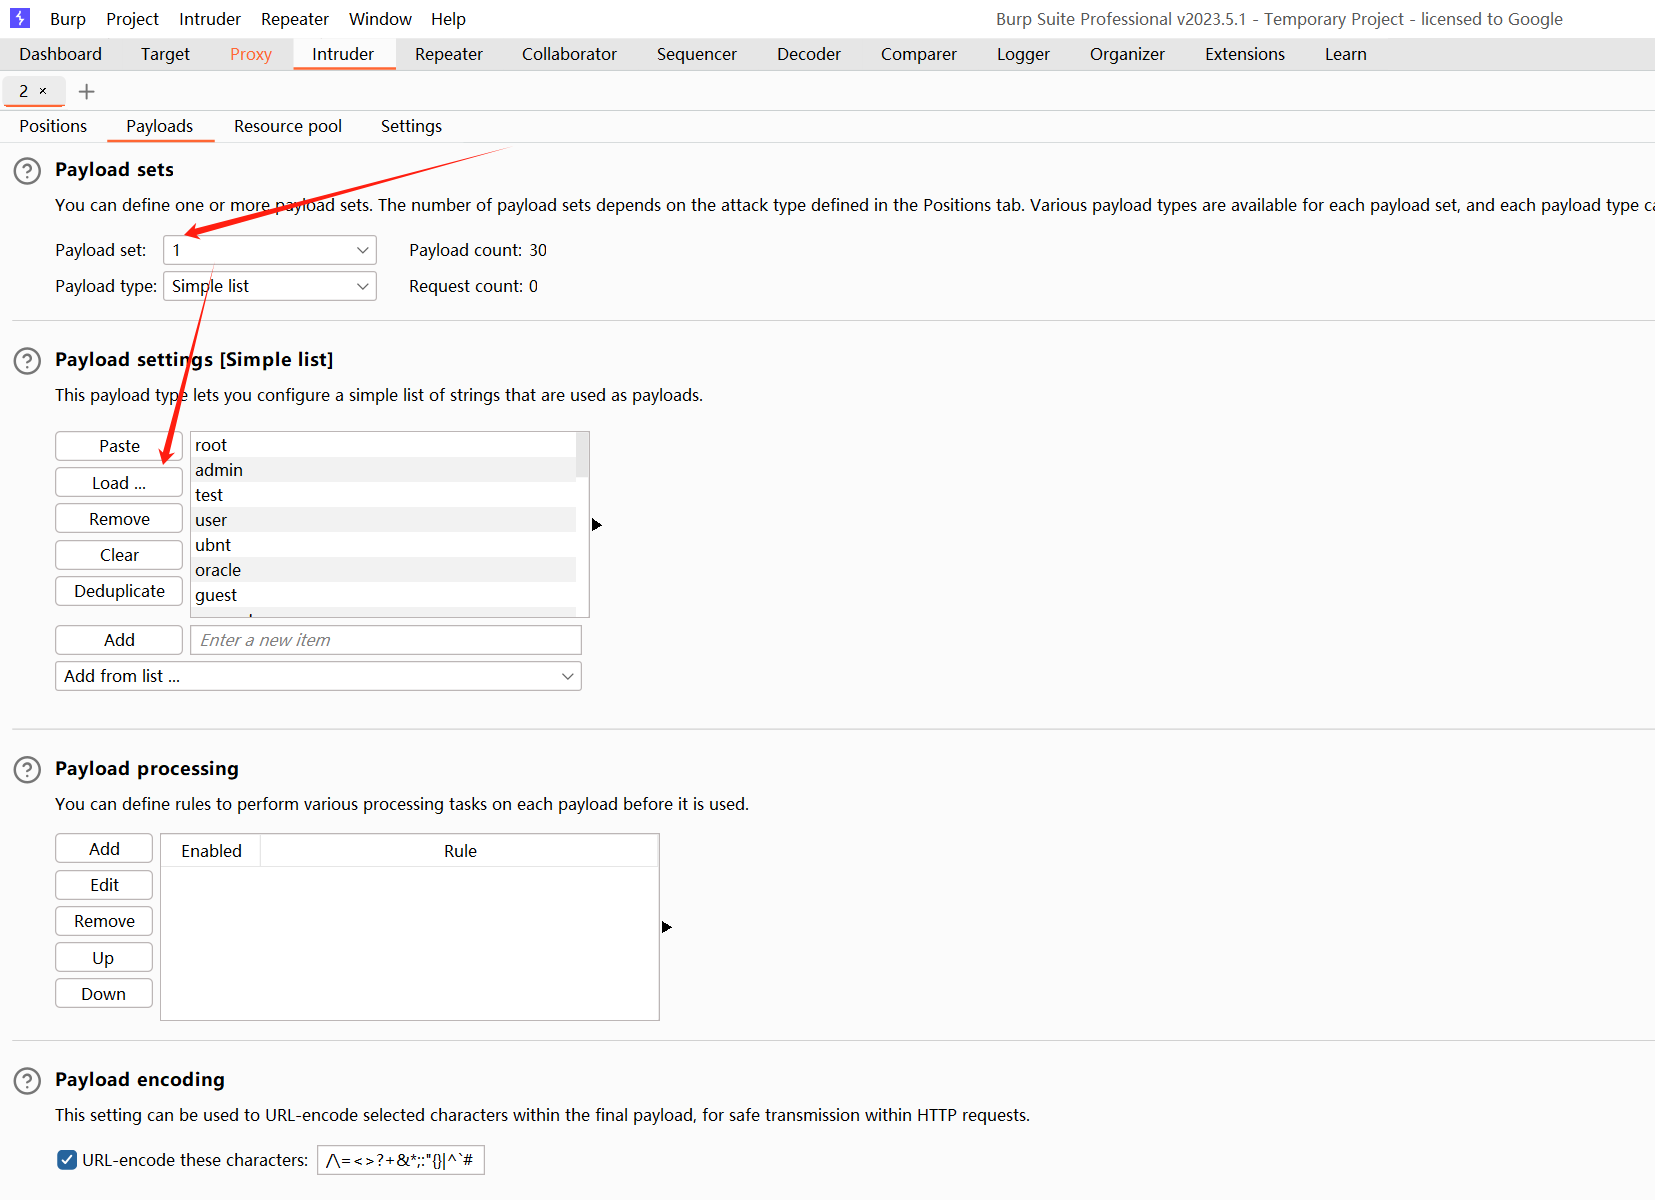This screenshot has width=1655, height=1200.
Task: Click the Enabled column header
Action: click(211, 851)
